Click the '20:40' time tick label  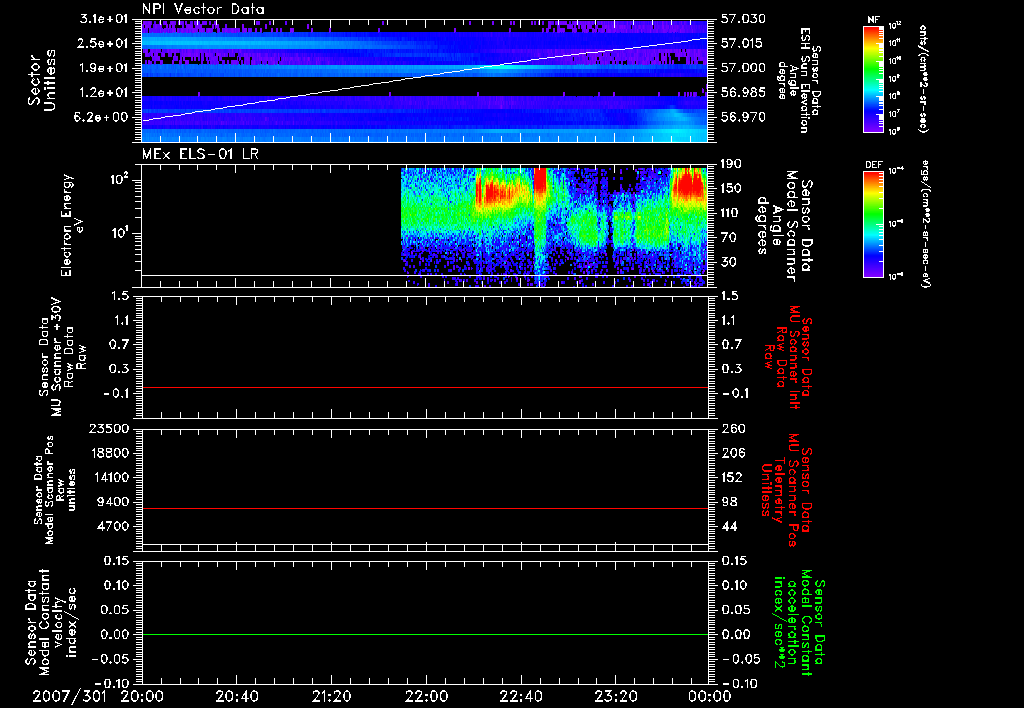pyautogui.click(x=236, y=696)
